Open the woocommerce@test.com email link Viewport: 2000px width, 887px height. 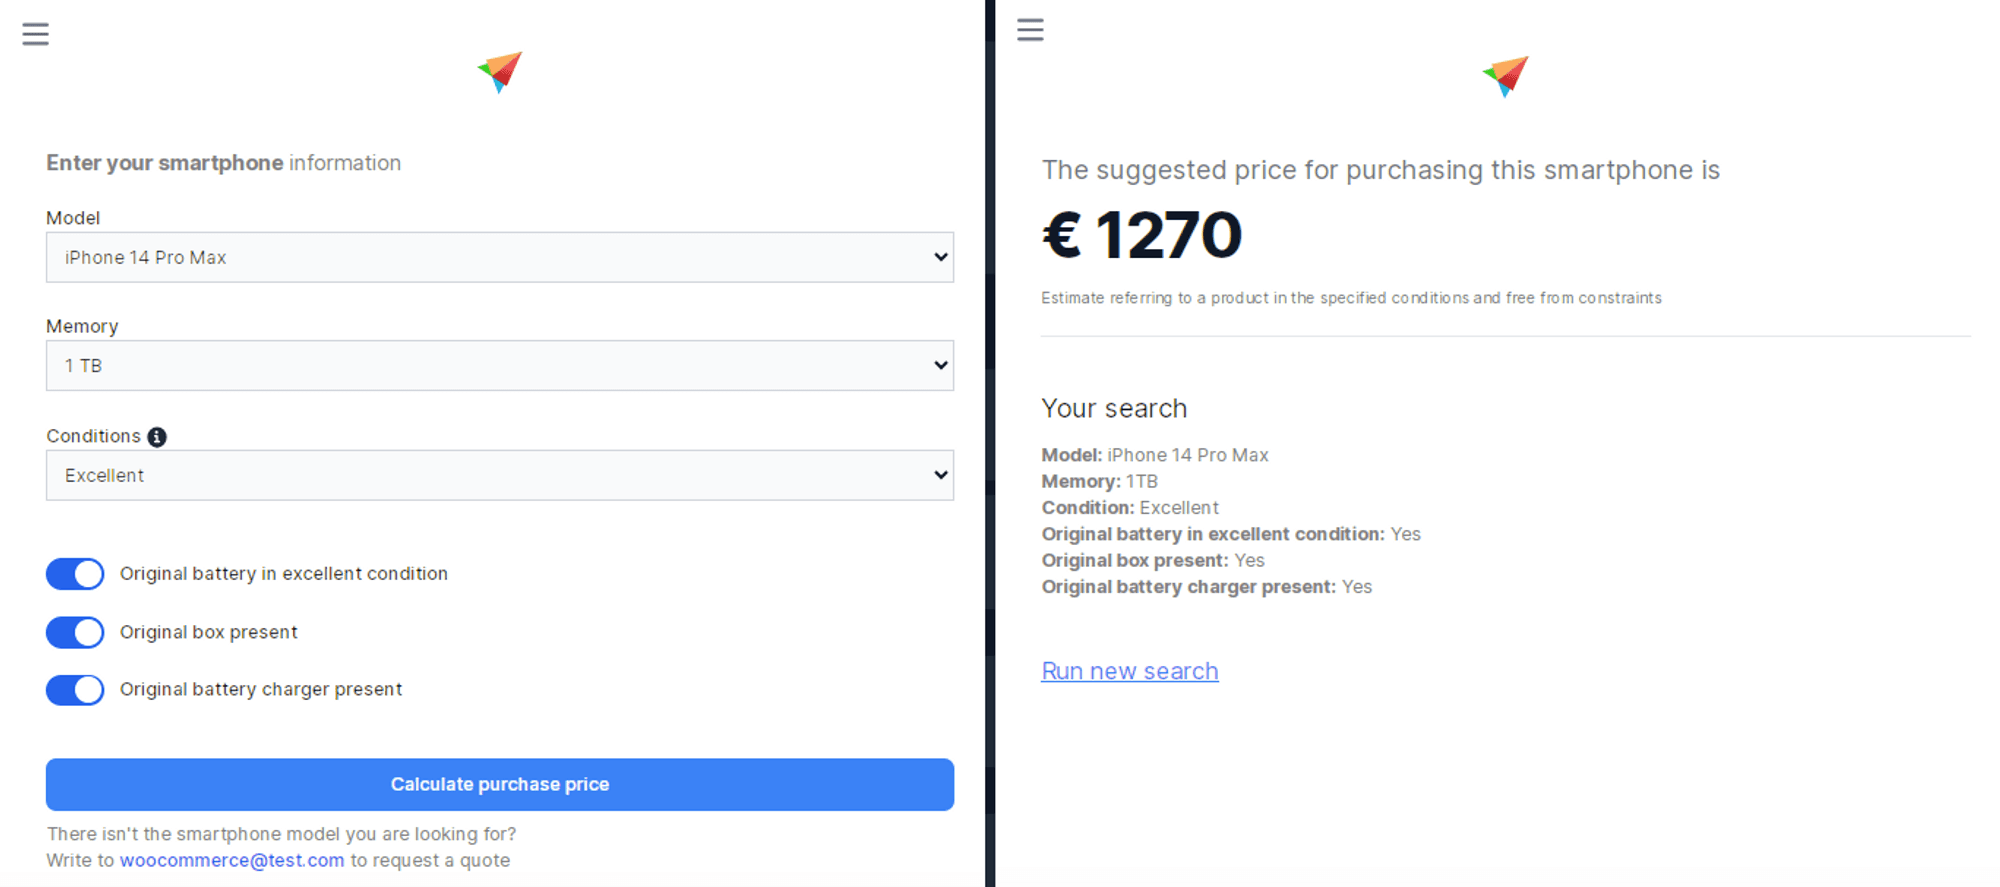point(232,860)
